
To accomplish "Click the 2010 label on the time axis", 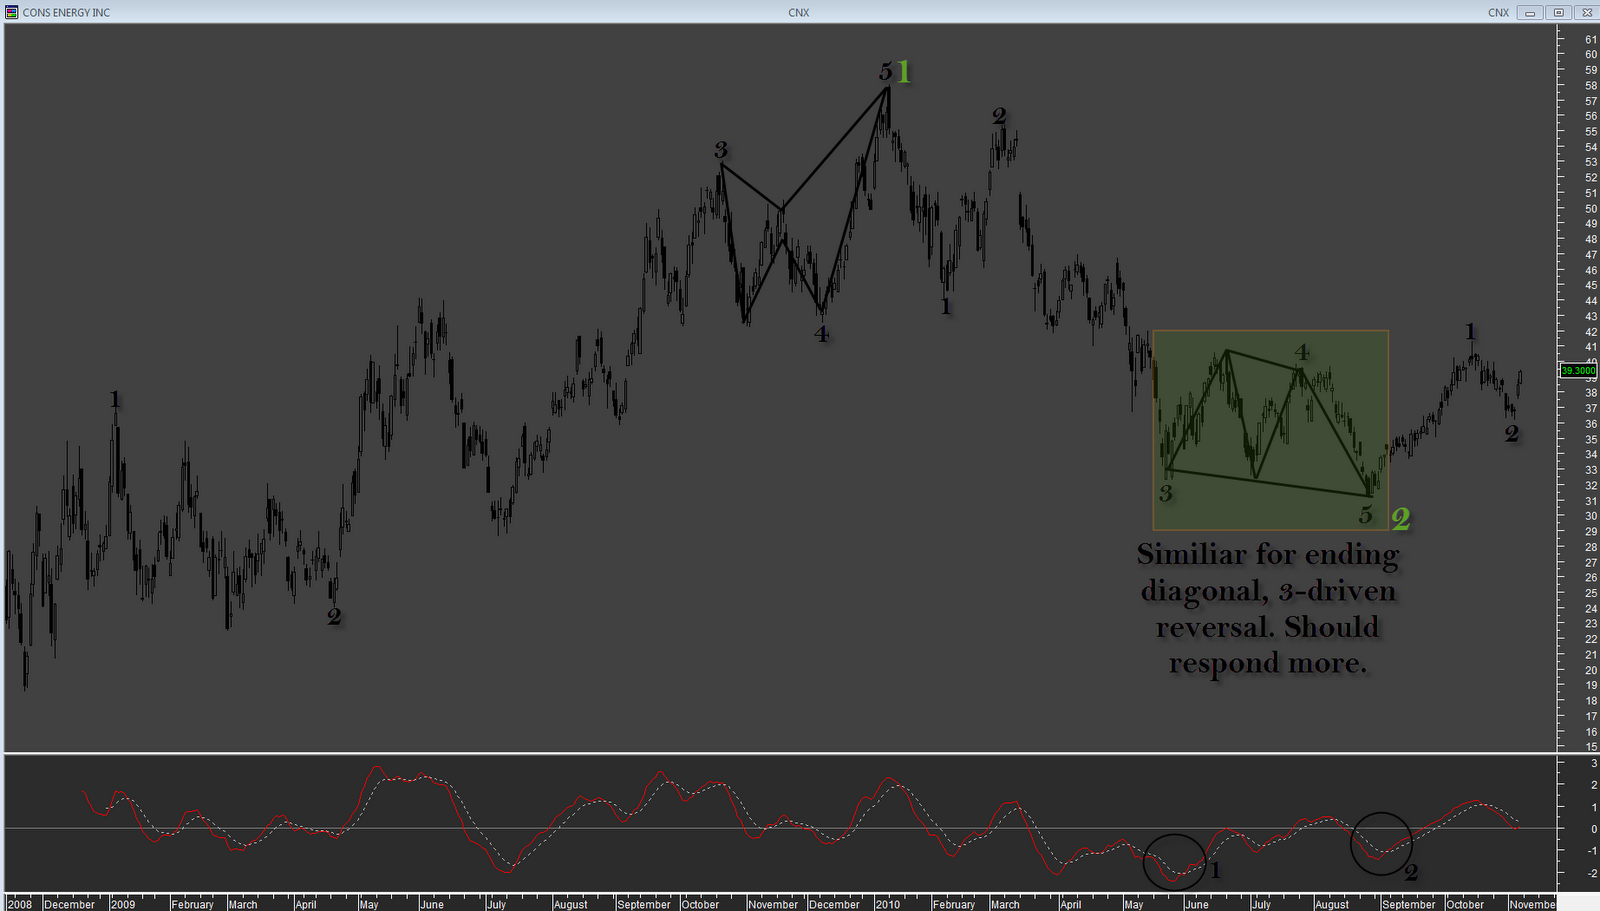I will (888, 904).
